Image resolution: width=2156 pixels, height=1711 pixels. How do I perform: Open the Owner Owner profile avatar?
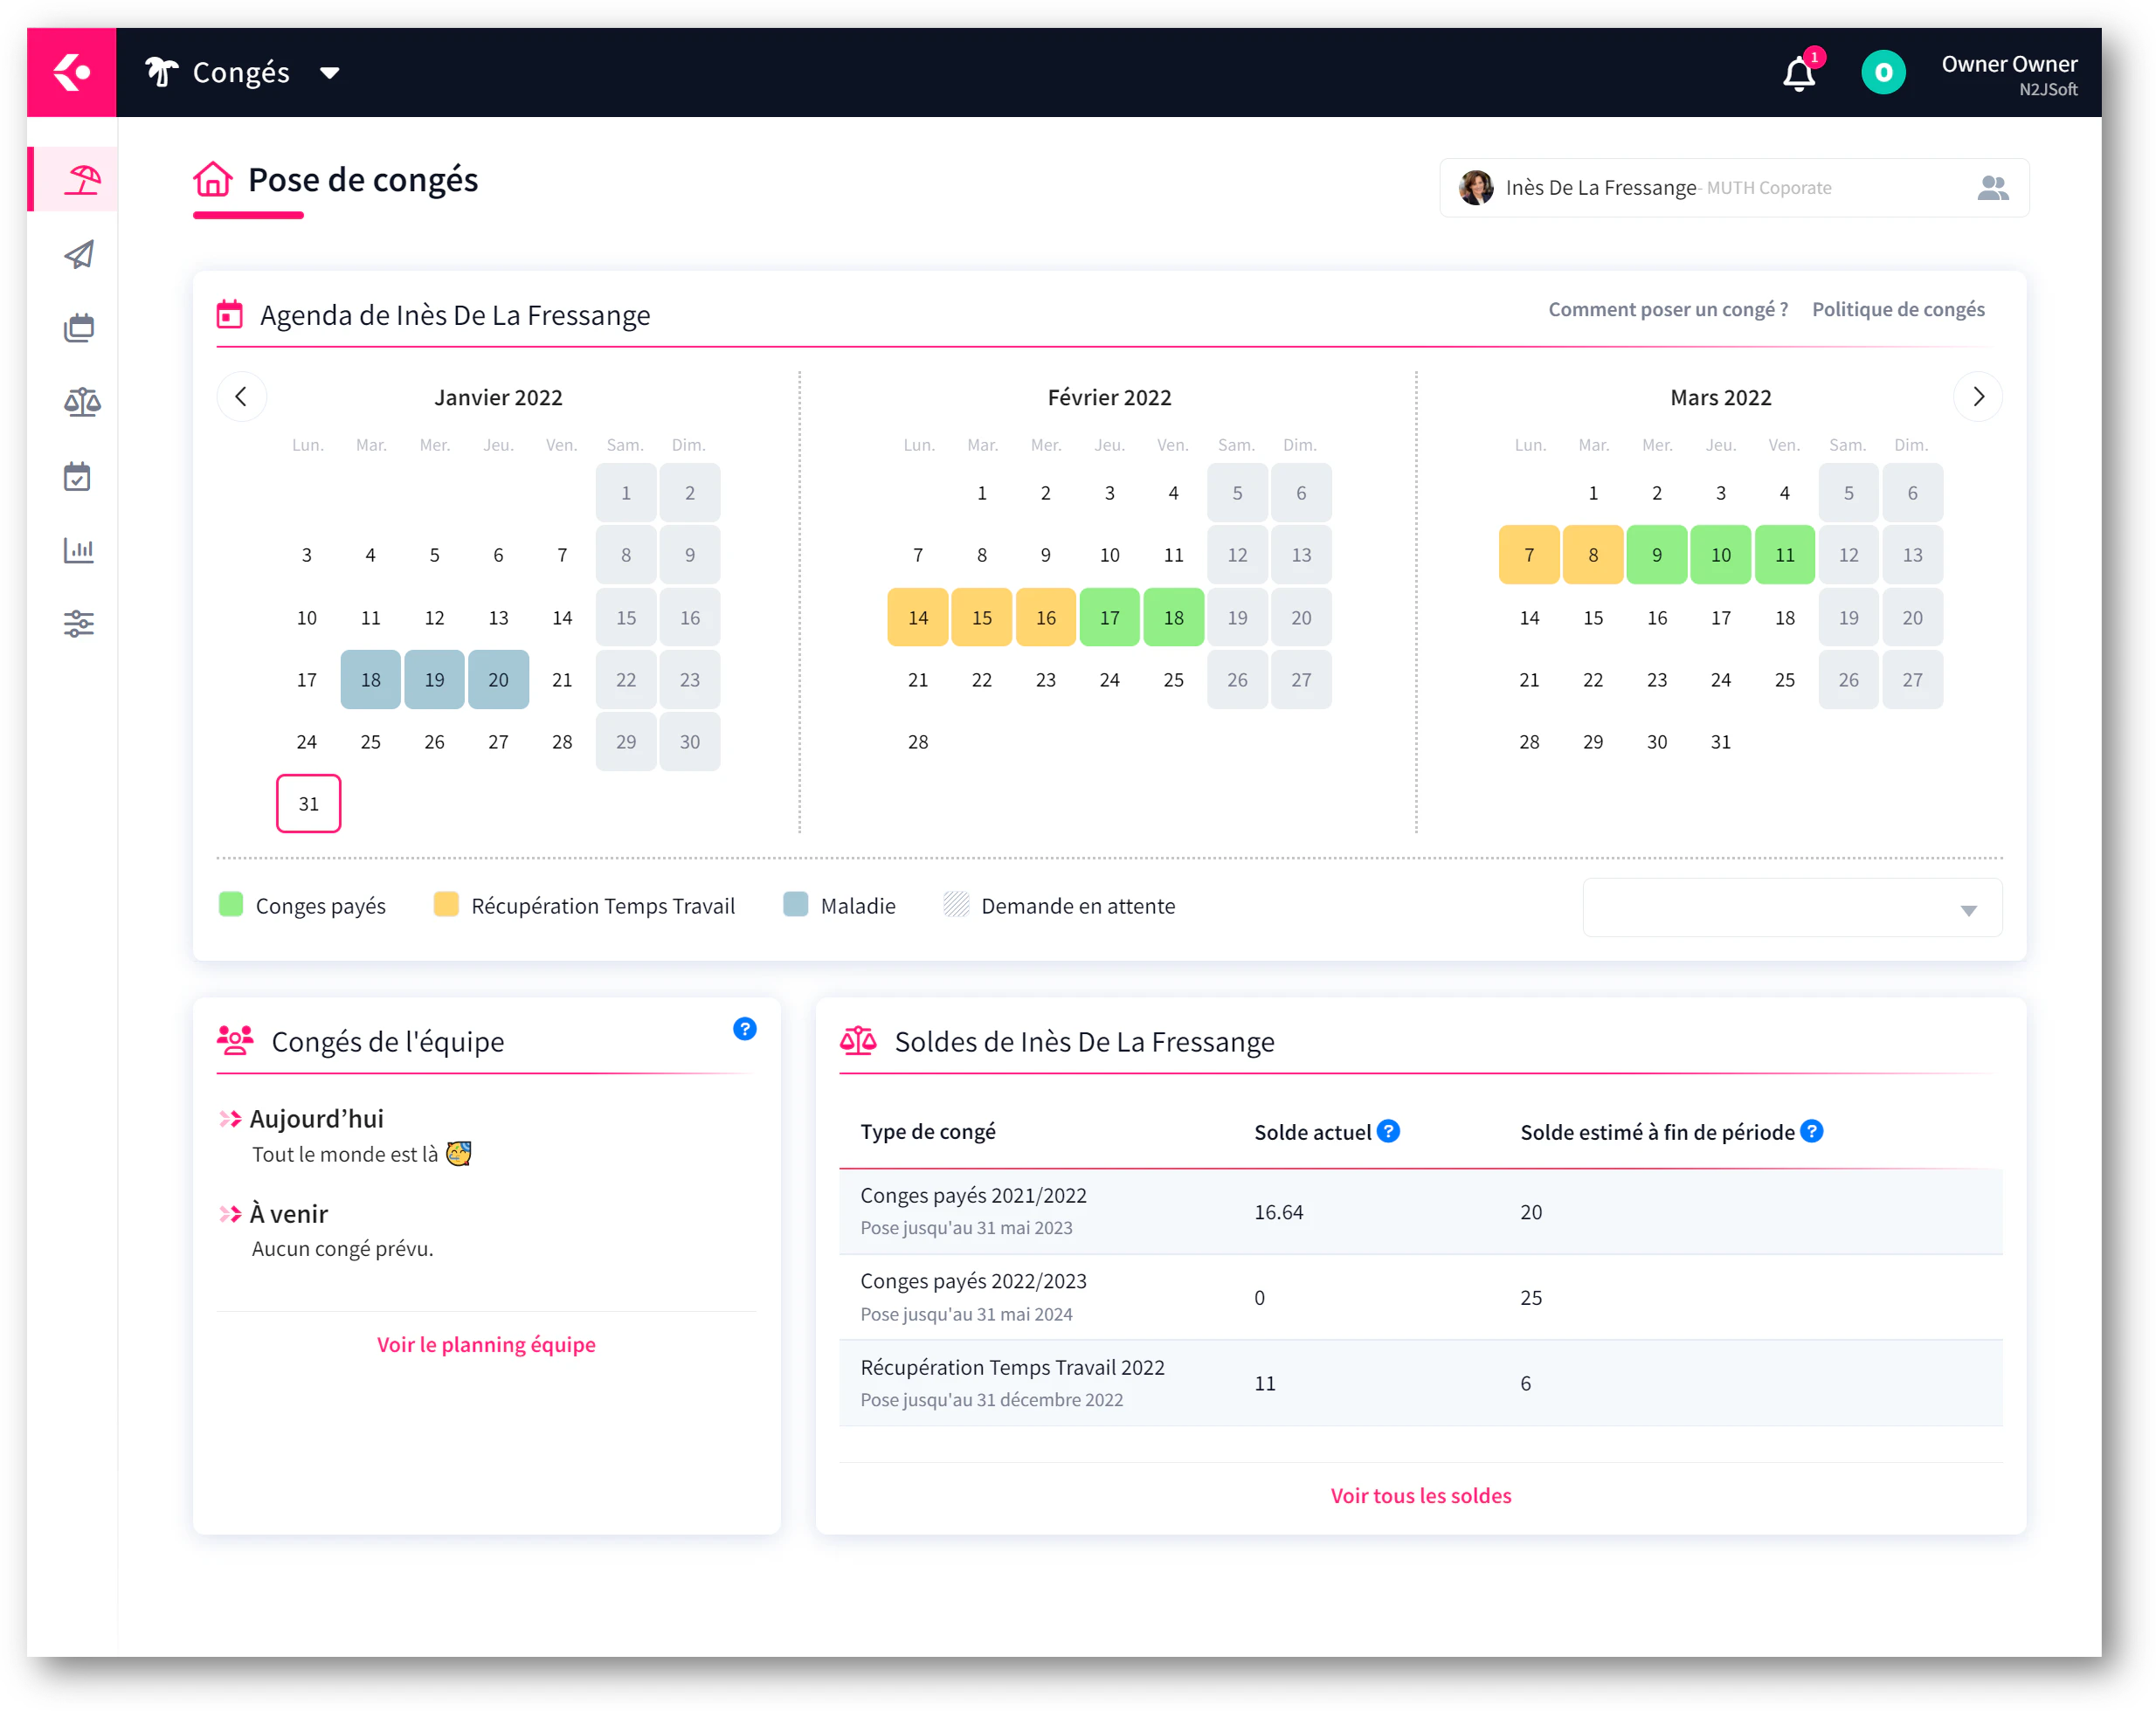[1884, 71]
